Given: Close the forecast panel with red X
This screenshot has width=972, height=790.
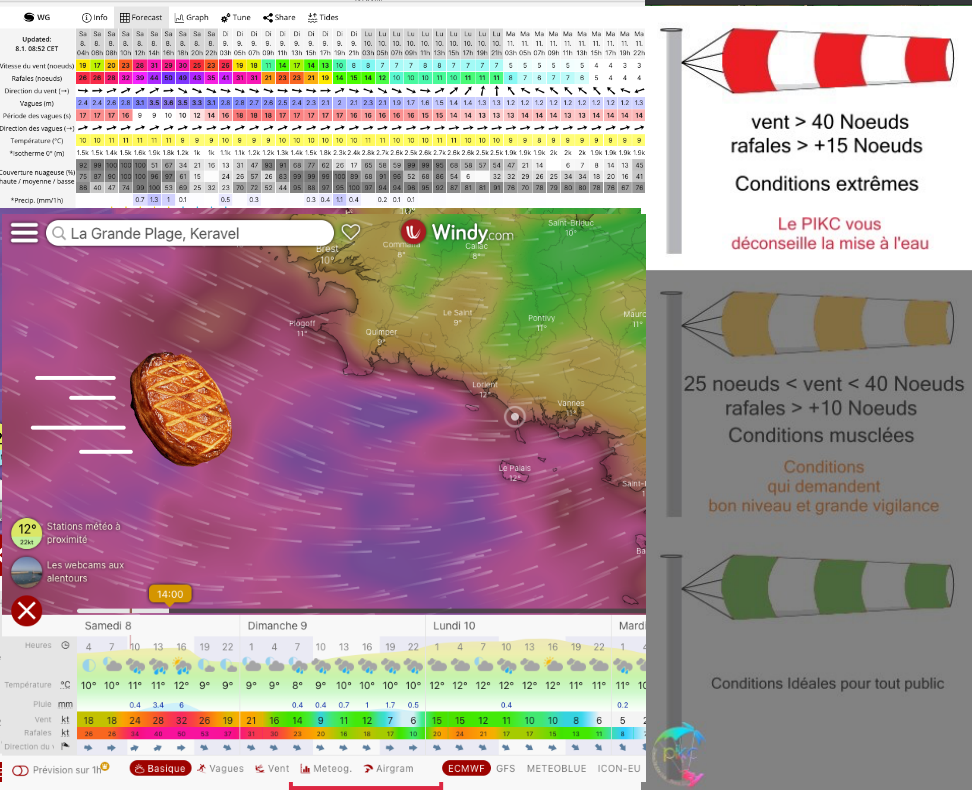Looking at the screenshot, I should click(x=27, y=610).
